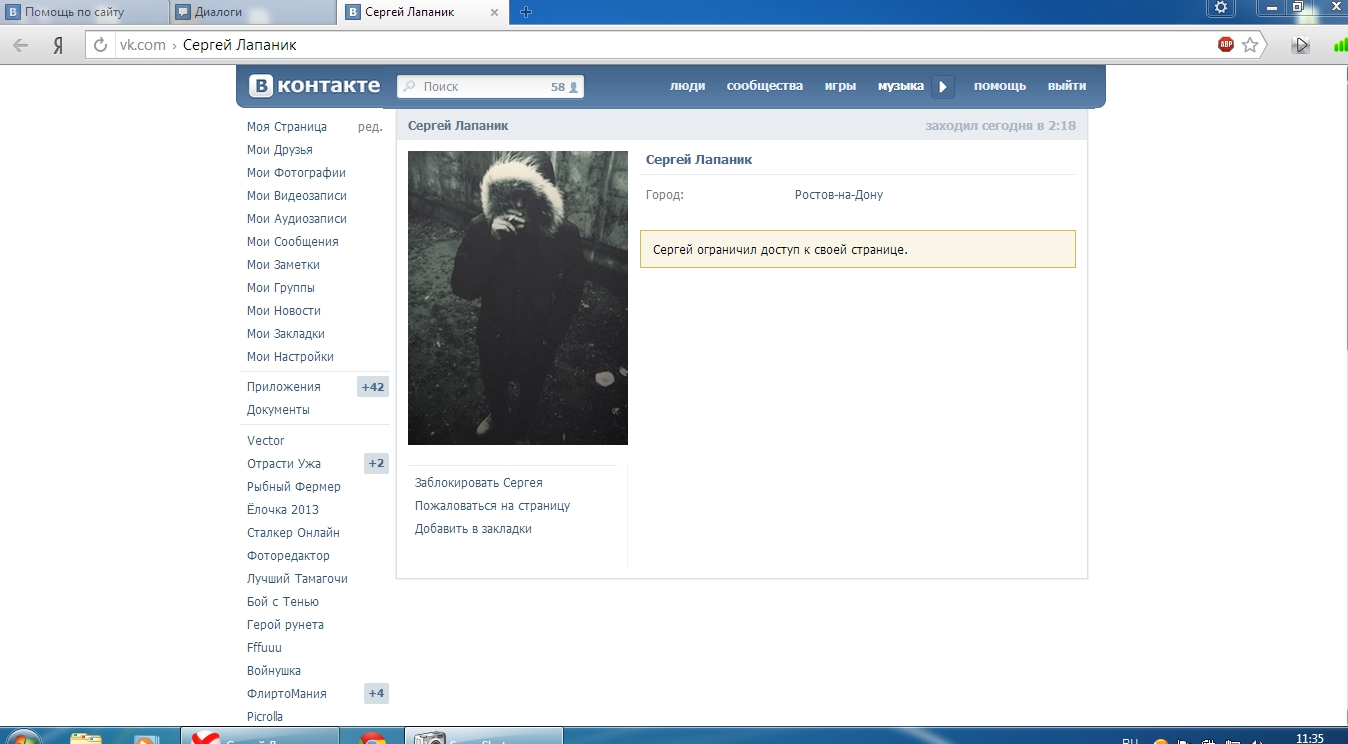The height and width of the screenshot is (744, 1348).
Task: Bookmark this page with the star icon
Action: [1250, 44]
